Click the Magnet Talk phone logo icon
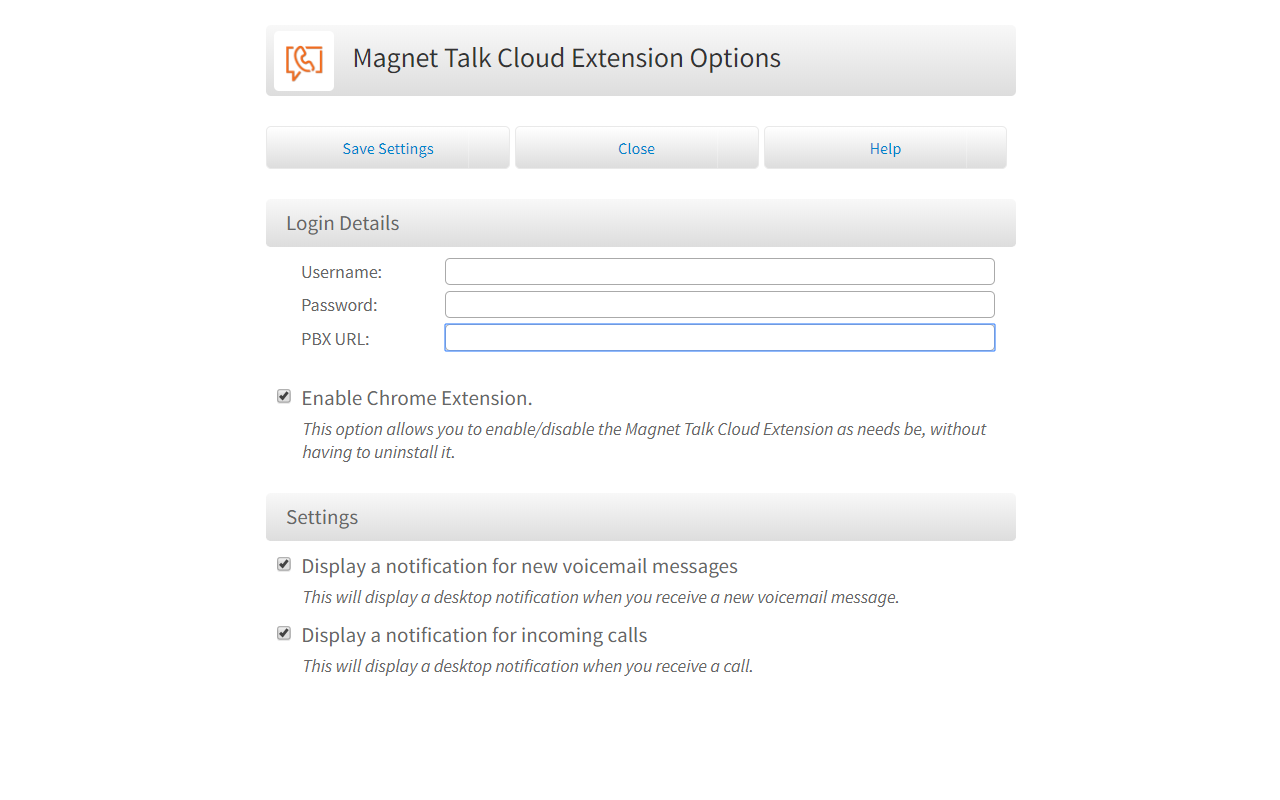 pos(303,60)
